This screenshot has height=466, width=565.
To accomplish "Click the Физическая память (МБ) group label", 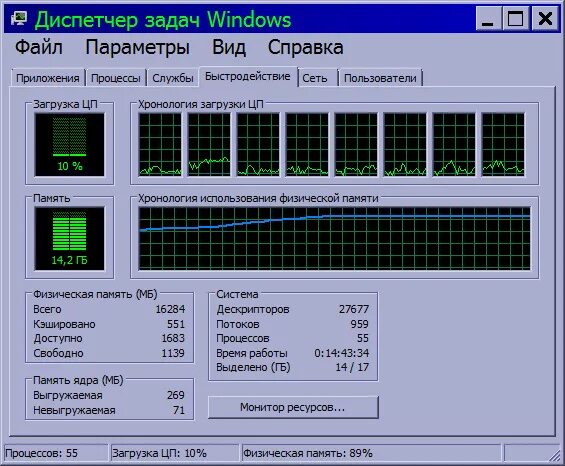I will (95, 294).
